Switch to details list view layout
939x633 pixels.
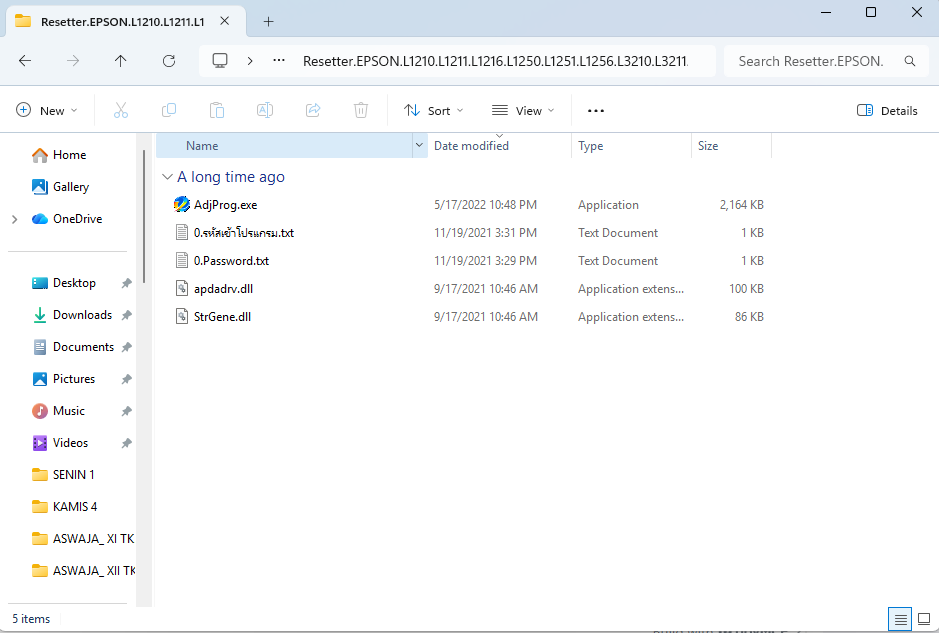tap(900, 619)
